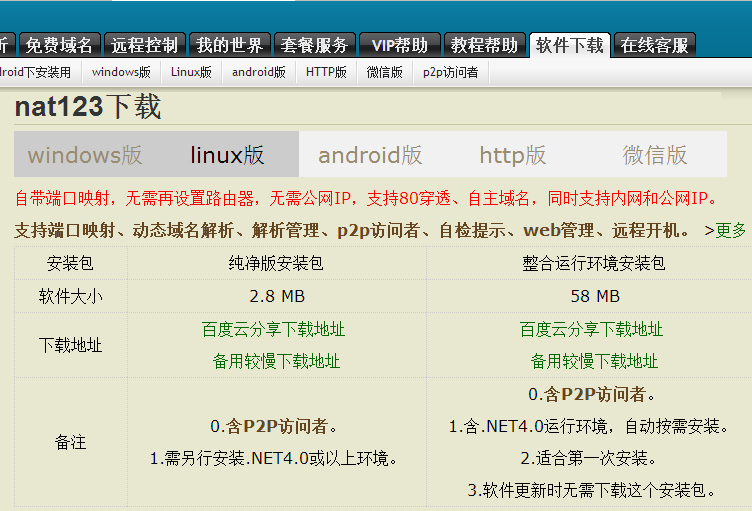Image resolution: width=752 pixels, height=511 pixels.
Task: Open the 套餐服务 navigation tab
Action: [x=315, y=45]
